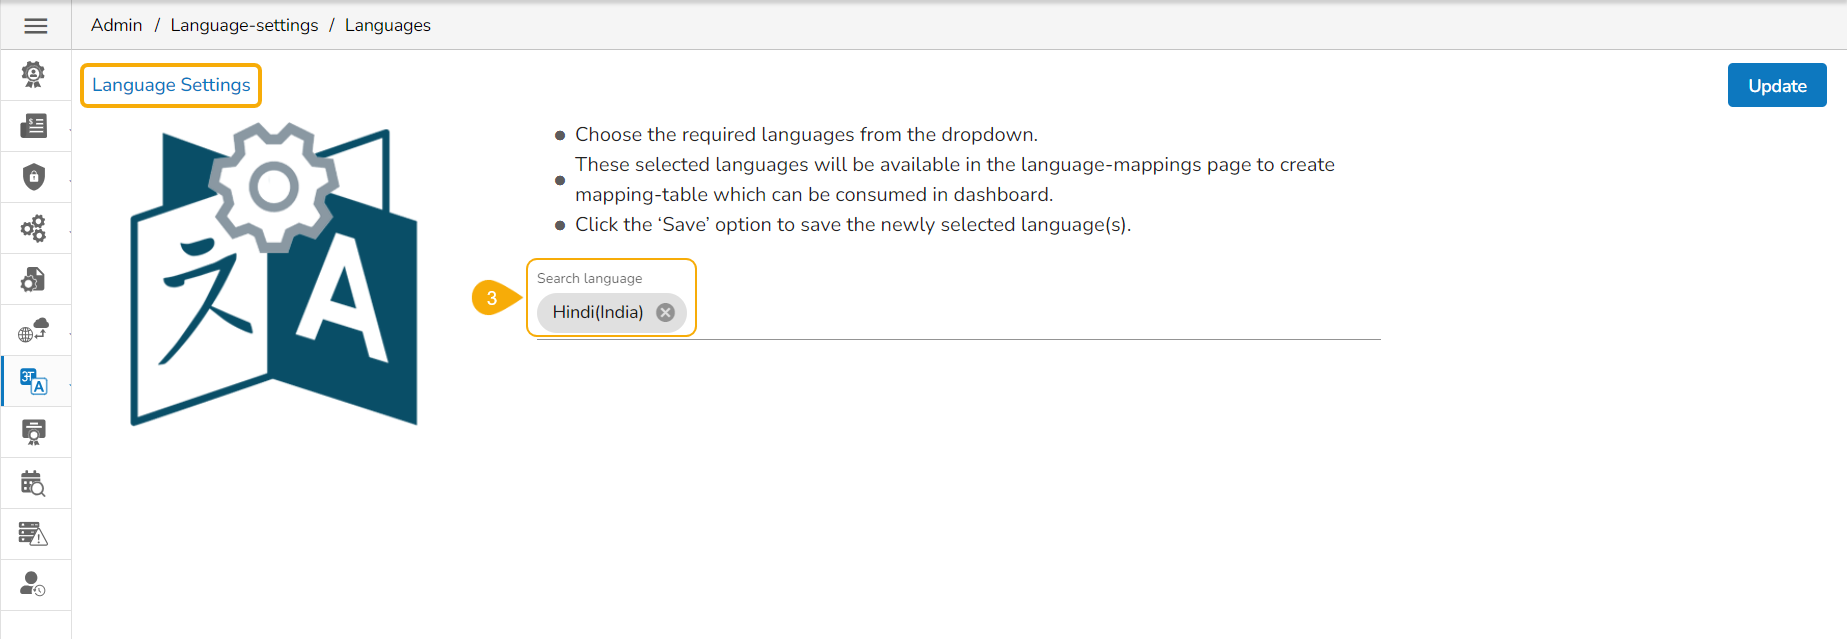Open the certificate monitor sidebar icon

coord(34,432)
